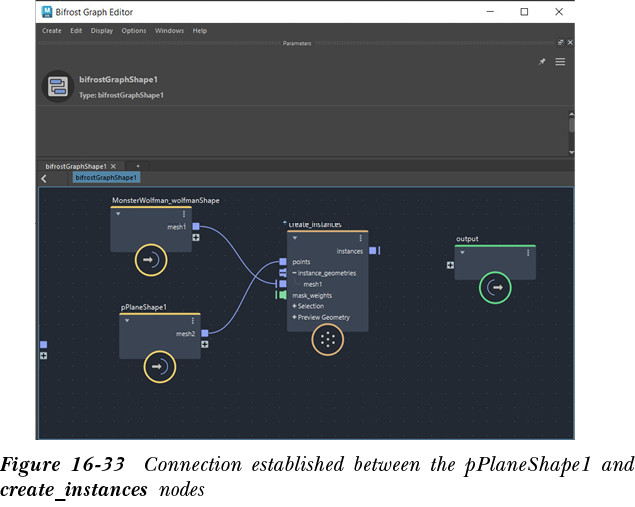635x507 pixels.
Task: Open the Display menu
Action: tap(102, 31)
